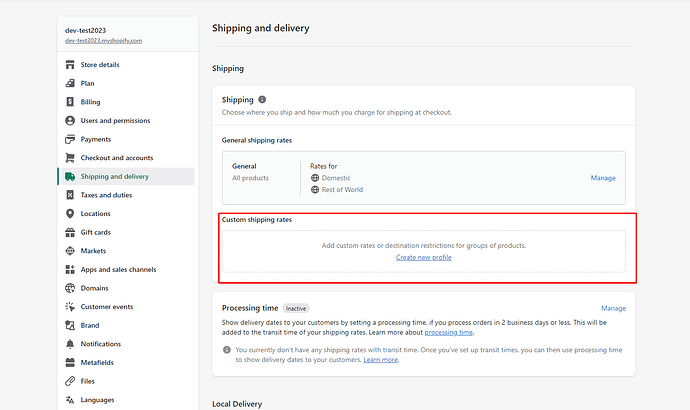Screen dimensions: 690x410
Task: Click the Gift cards icon
Action: pos(70,232)
